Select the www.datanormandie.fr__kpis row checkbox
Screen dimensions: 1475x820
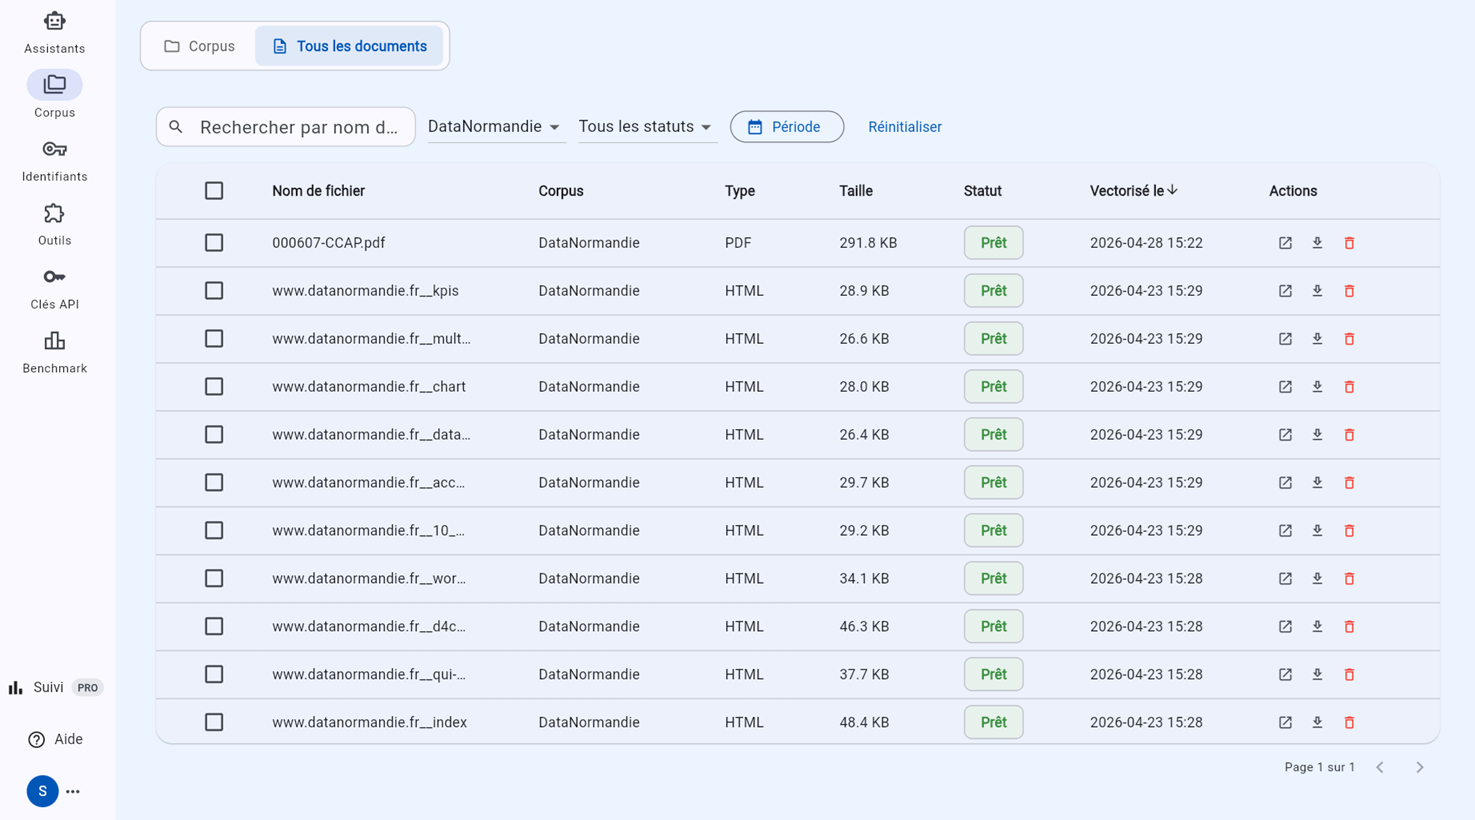(214, 291)
